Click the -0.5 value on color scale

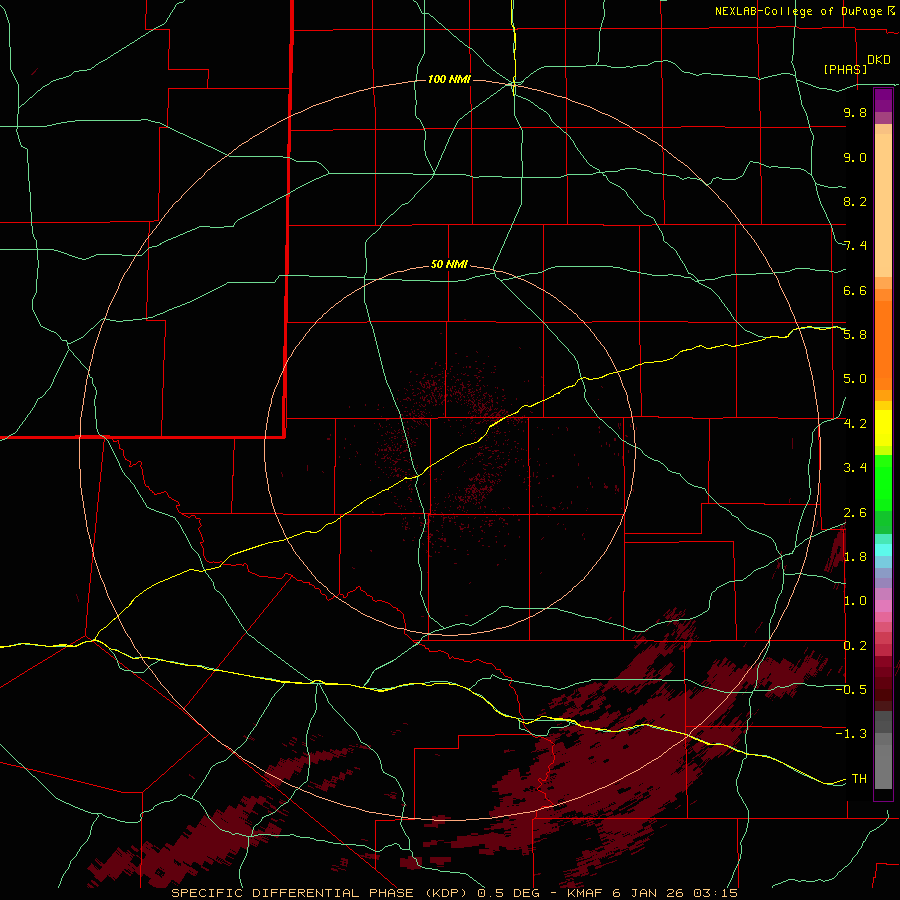click(851, 690)
